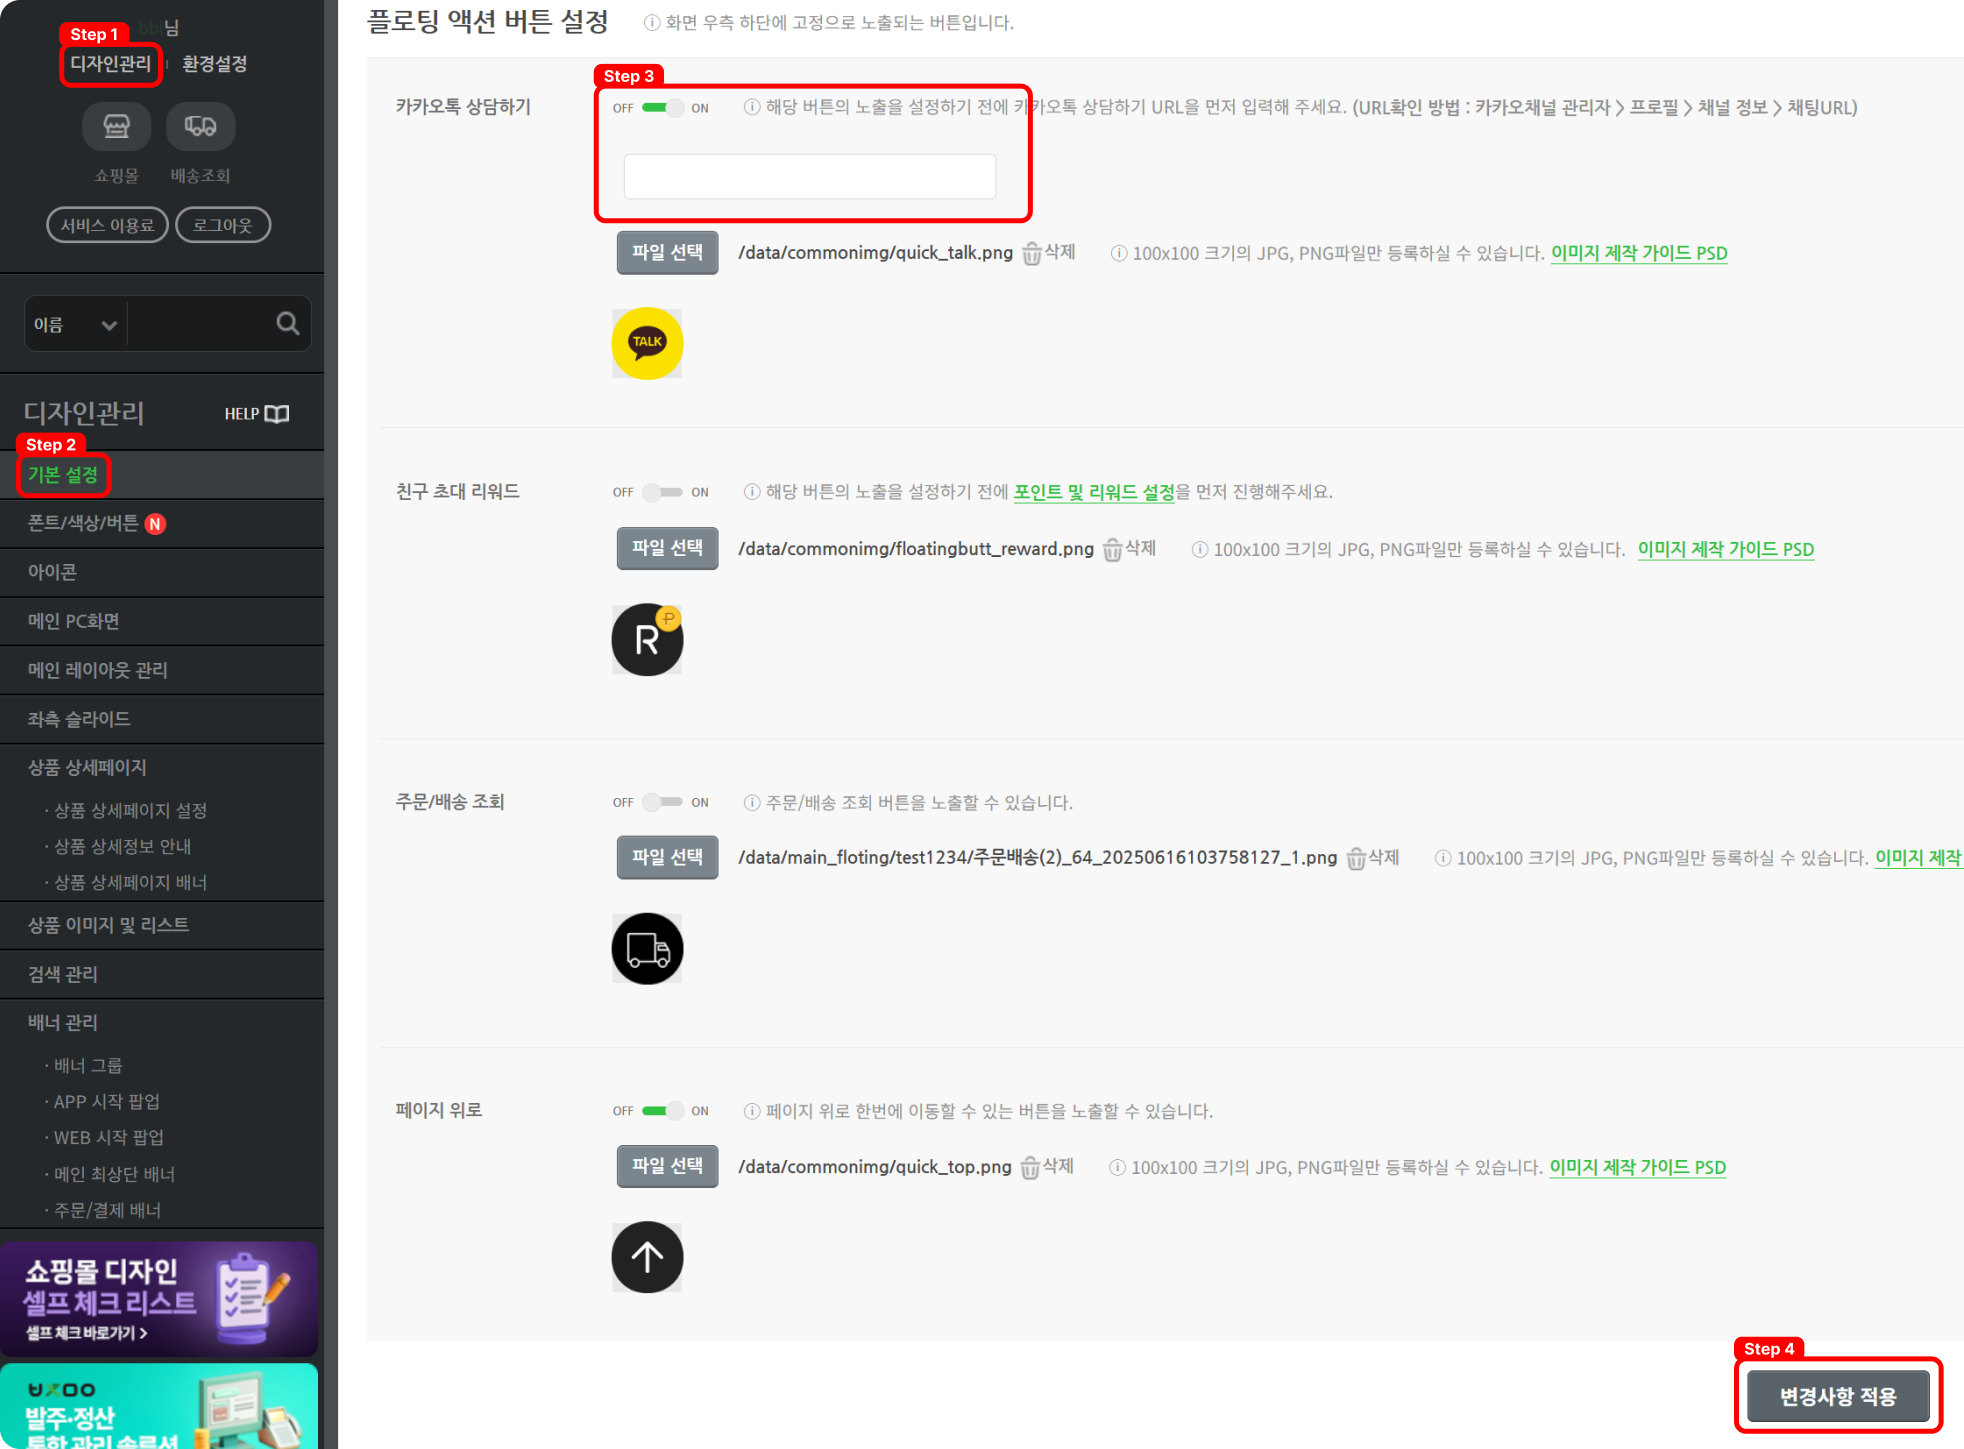The image size is (1964, 1449).
Task: Click 파일 선택 for 주문/배송 조회
Action: (x=667, y=857)
